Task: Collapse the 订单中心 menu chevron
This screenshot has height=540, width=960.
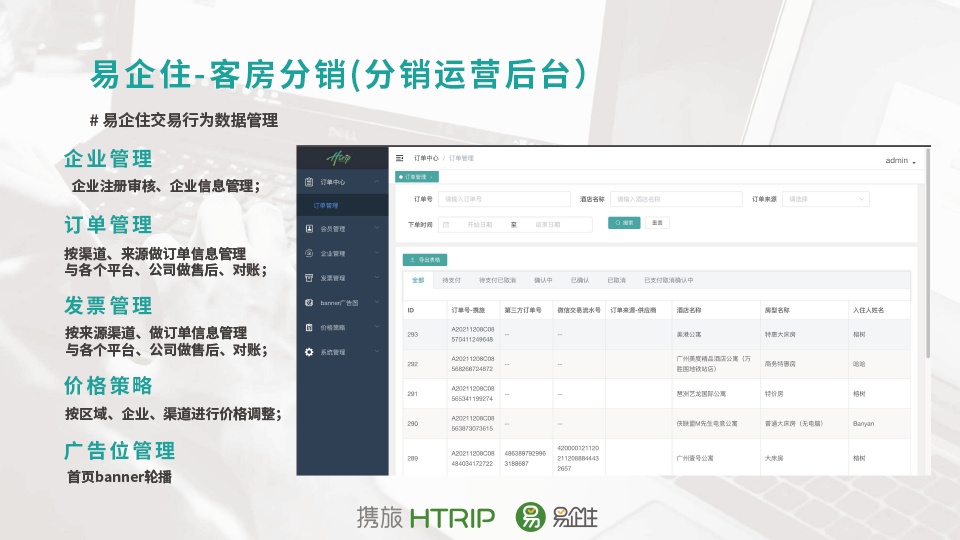Action: [377, 182]
